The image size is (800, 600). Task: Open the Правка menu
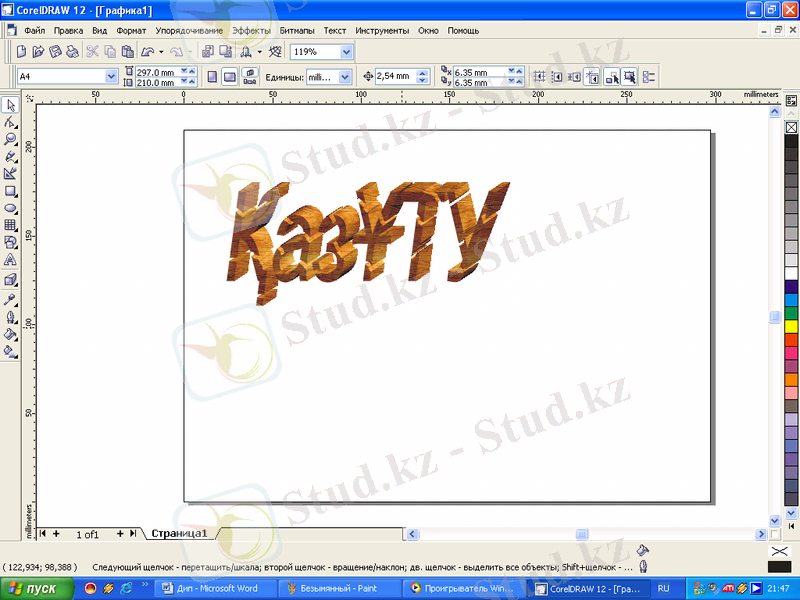[68, 31]
